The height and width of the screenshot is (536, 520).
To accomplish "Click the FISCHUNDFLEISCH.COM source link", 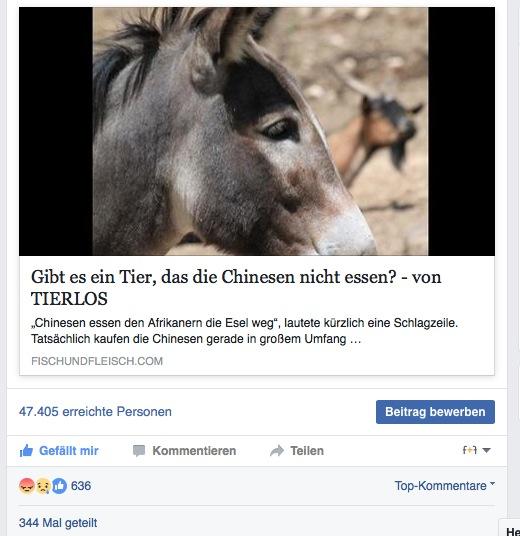I will (x=97, y=361).
